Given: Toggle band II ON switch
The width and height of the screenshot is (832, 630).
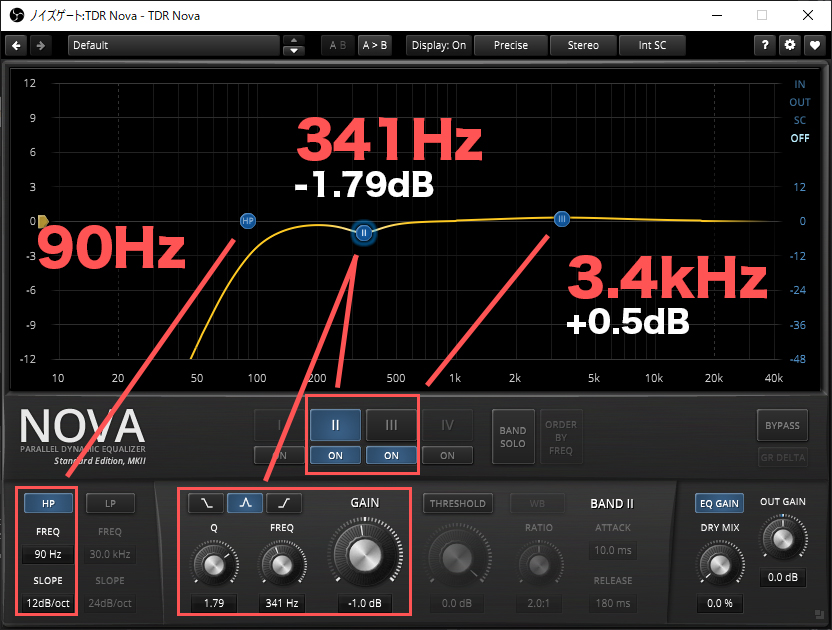Looking at the screenshot, I should coord(335,455).
